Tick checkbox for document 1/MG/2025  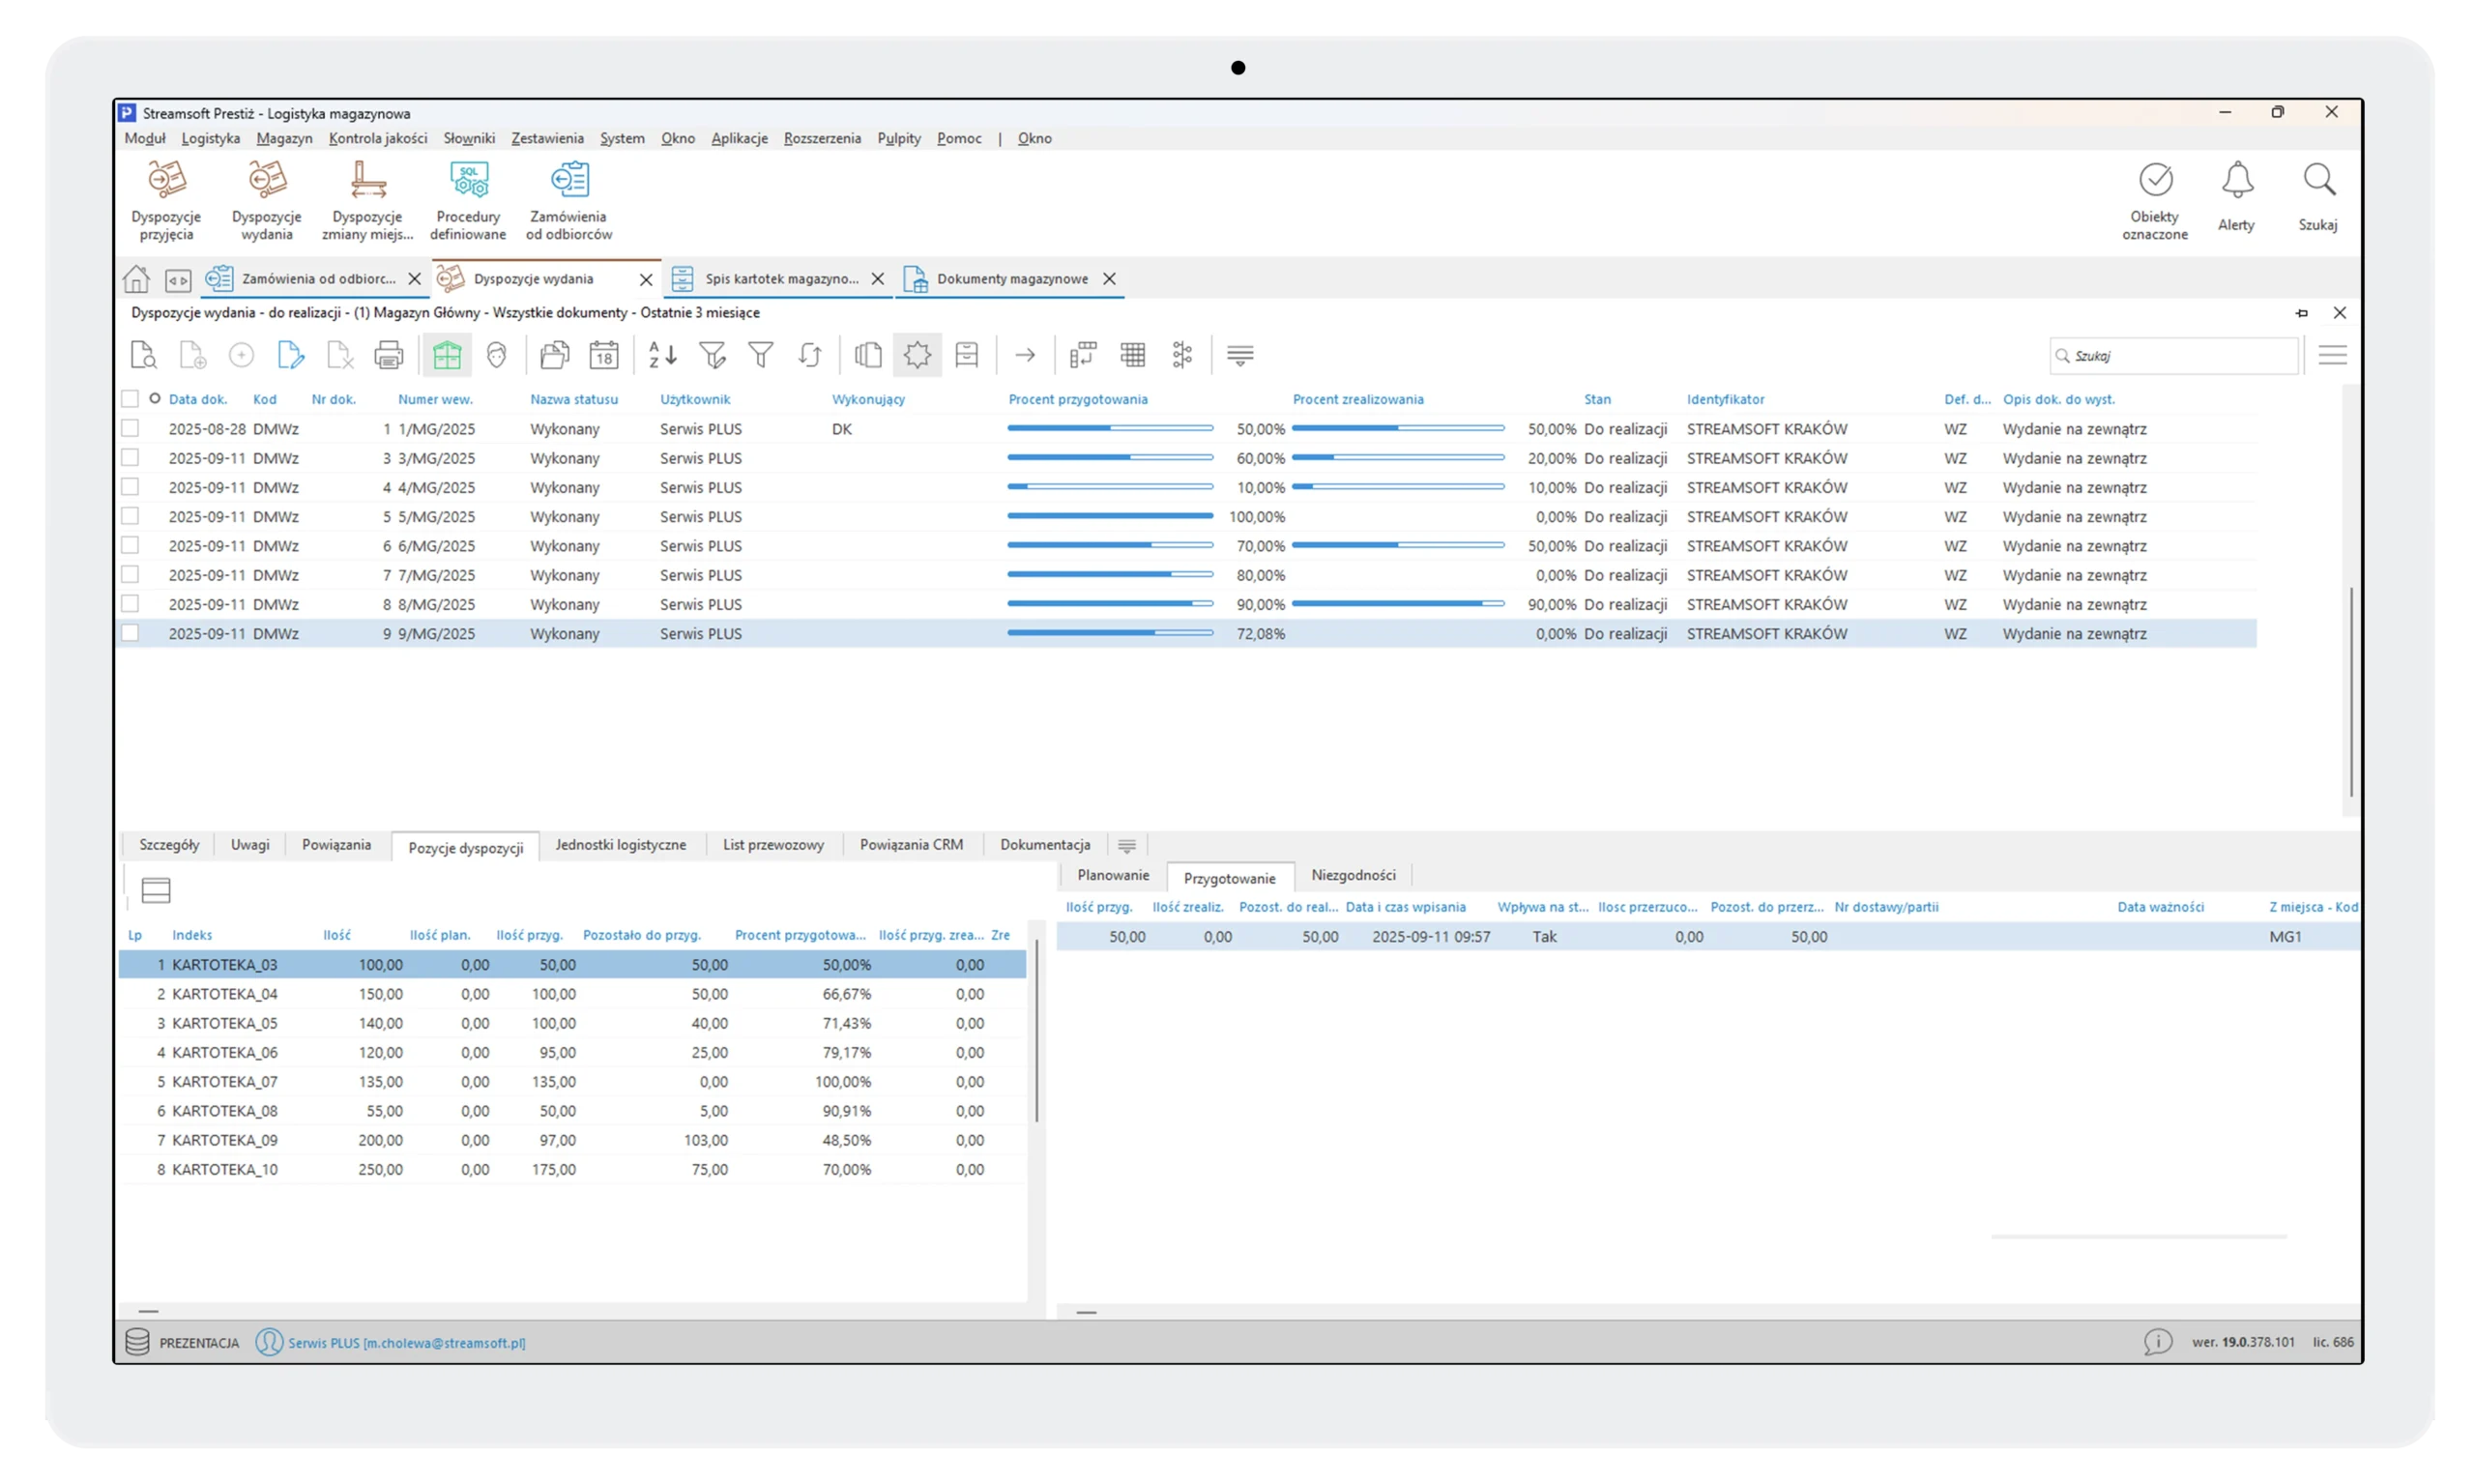[130, 428]
